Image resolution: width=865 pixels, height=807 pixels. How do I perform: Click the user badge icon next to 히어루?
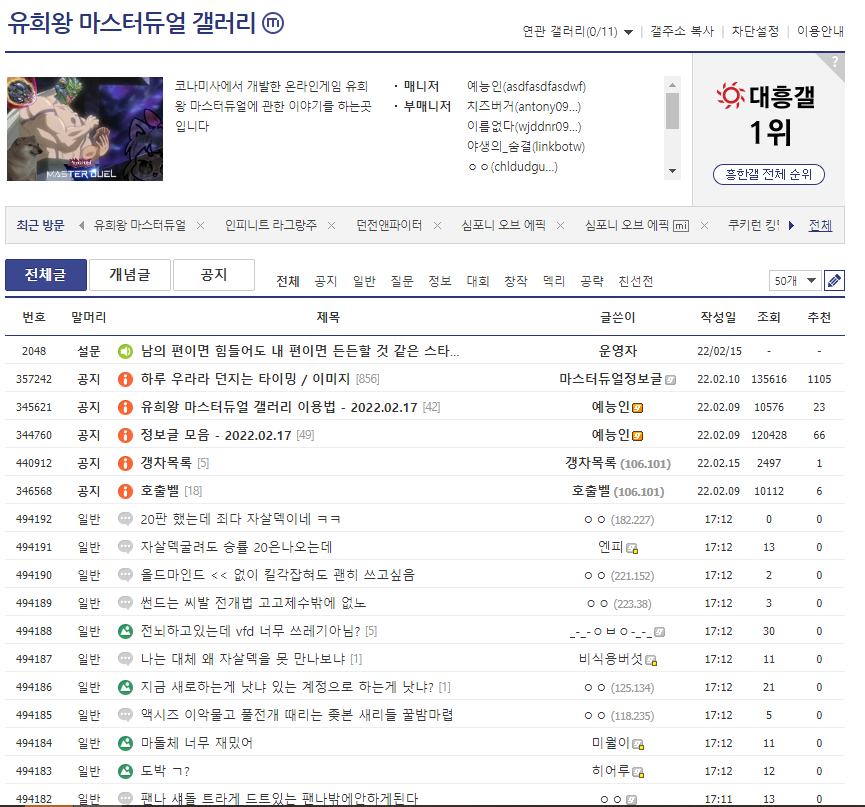tap(638, 772)
